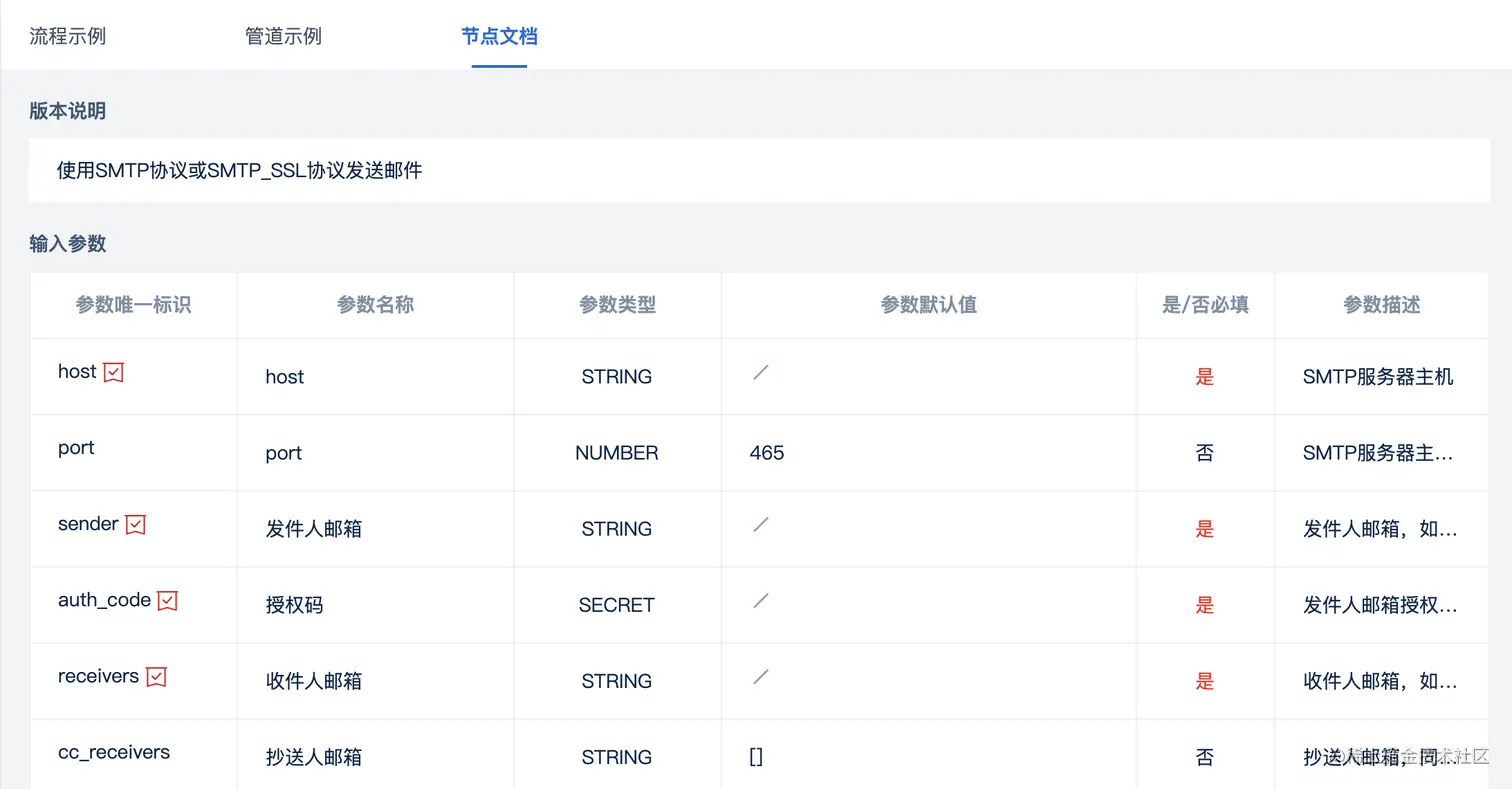1512x789 pixels.
Task: Click the 发件人邮箱授权… description
Action: click(x=1380, y=605)
